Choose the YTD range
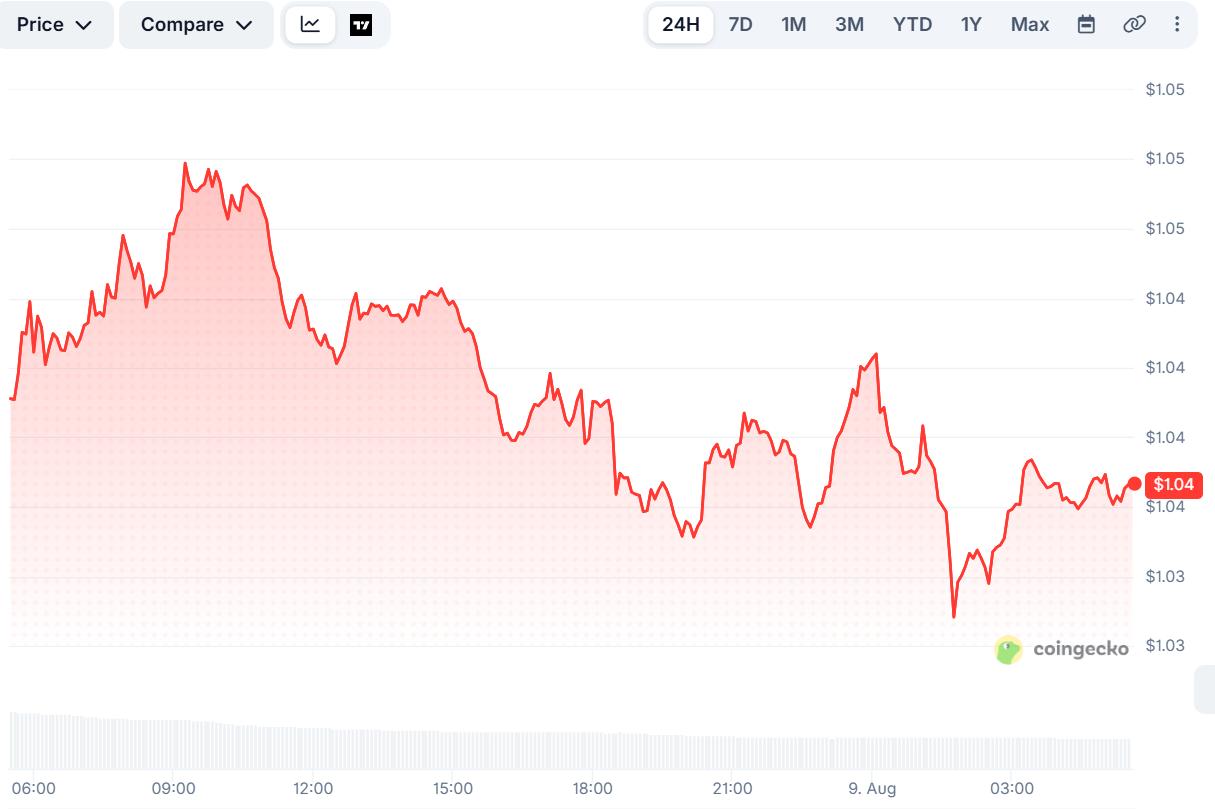 pyautogui.click(x=912, y=25)
